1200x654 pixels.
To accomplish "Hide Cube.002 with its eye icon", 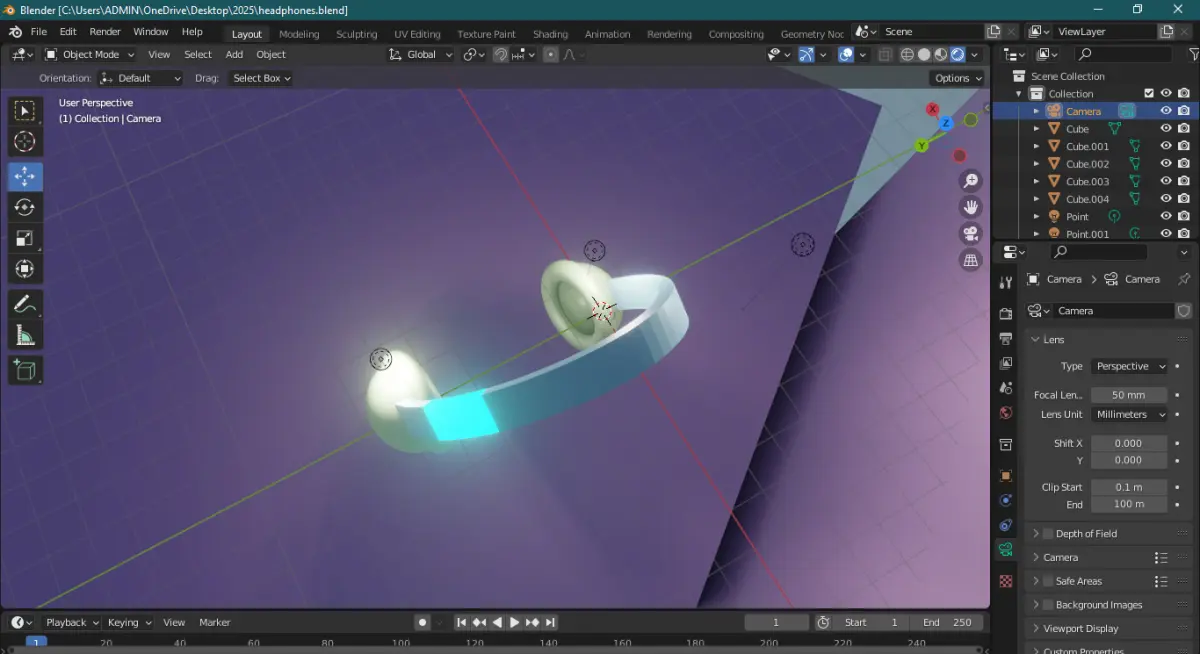I will [1166, 164].
